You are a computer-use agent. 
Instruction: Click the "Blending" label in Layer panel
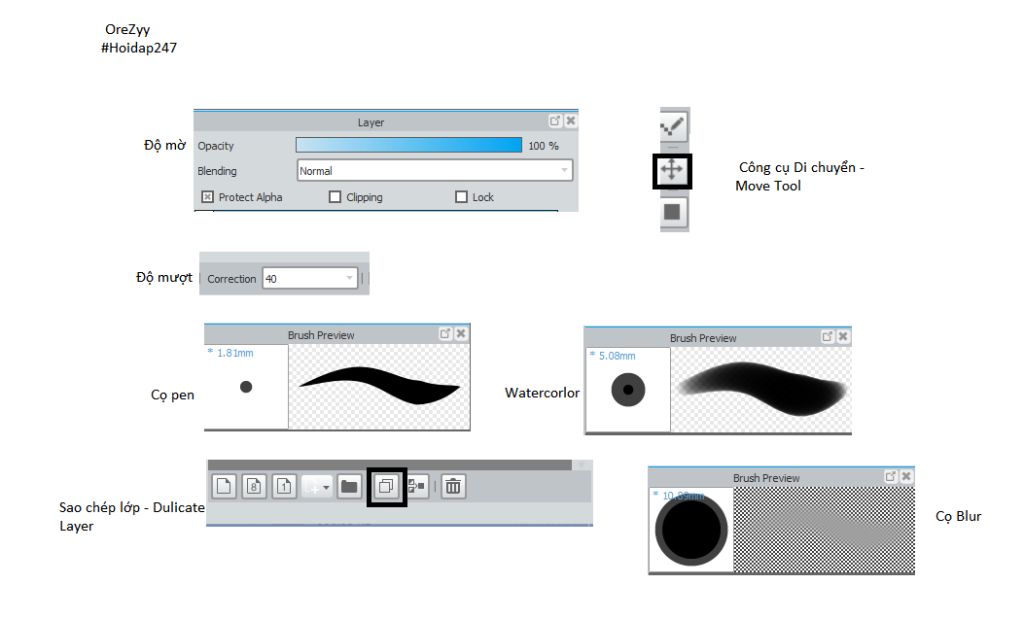(x=217, y=171)
